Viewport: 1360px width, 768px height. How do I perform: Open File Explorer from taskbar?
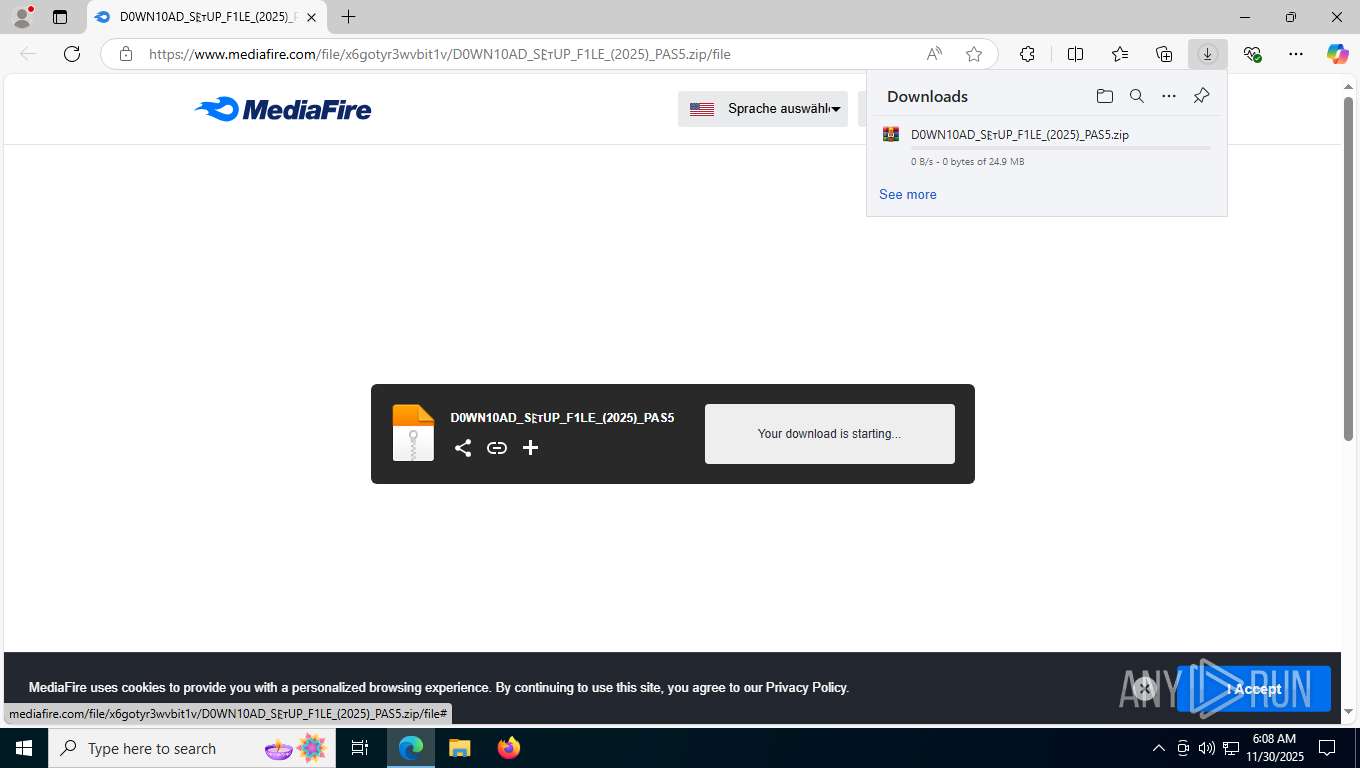click(459, 748)
